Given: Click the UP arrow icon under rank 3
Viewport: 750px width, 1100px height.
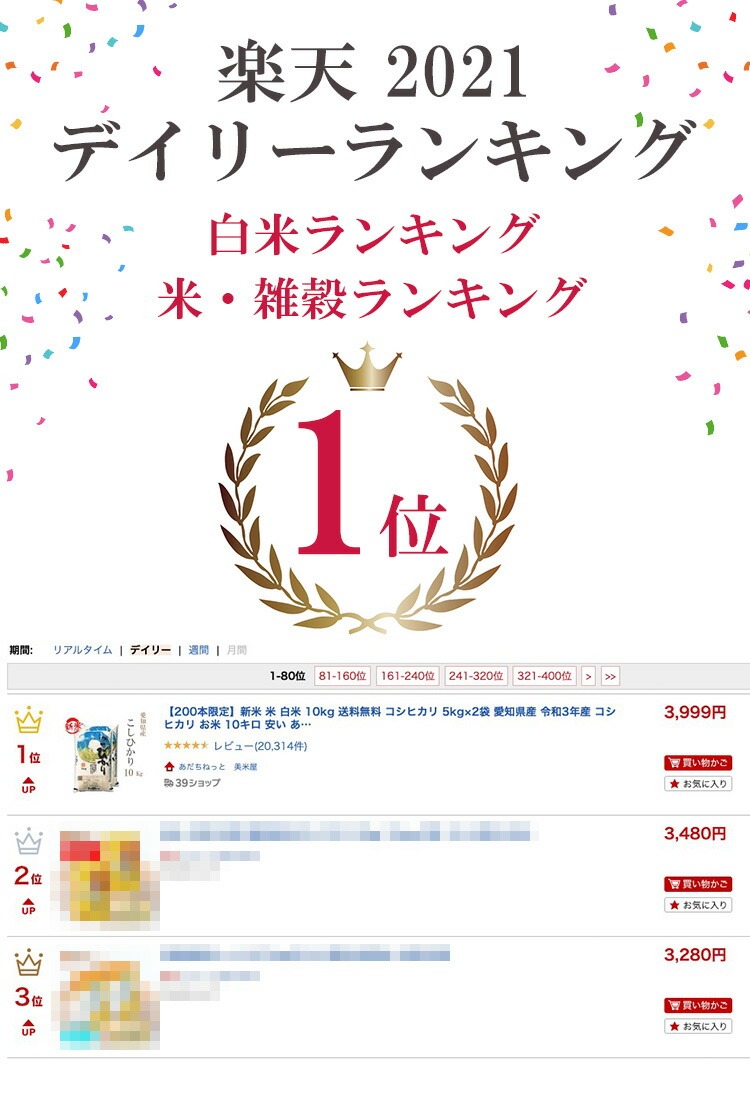Looking at the screenshot, I should tap(29, 1027).
